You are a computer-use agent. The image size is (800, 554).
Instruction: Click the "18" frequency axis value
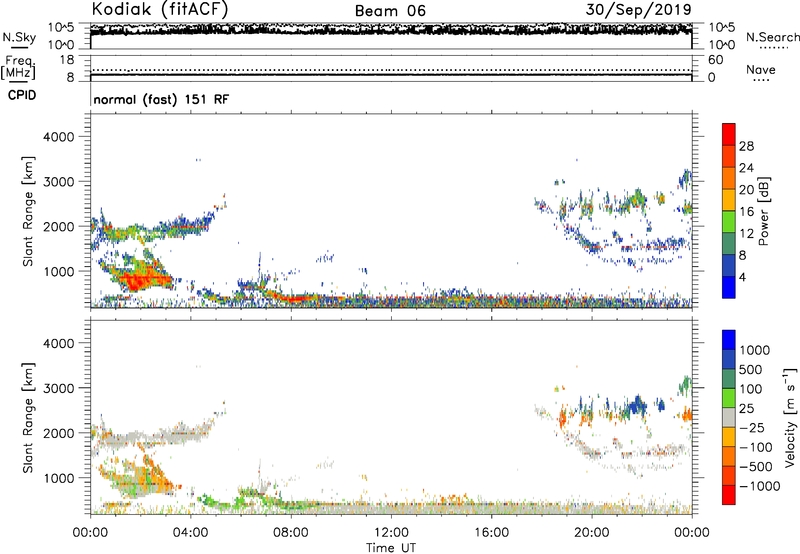pos(67,60)
